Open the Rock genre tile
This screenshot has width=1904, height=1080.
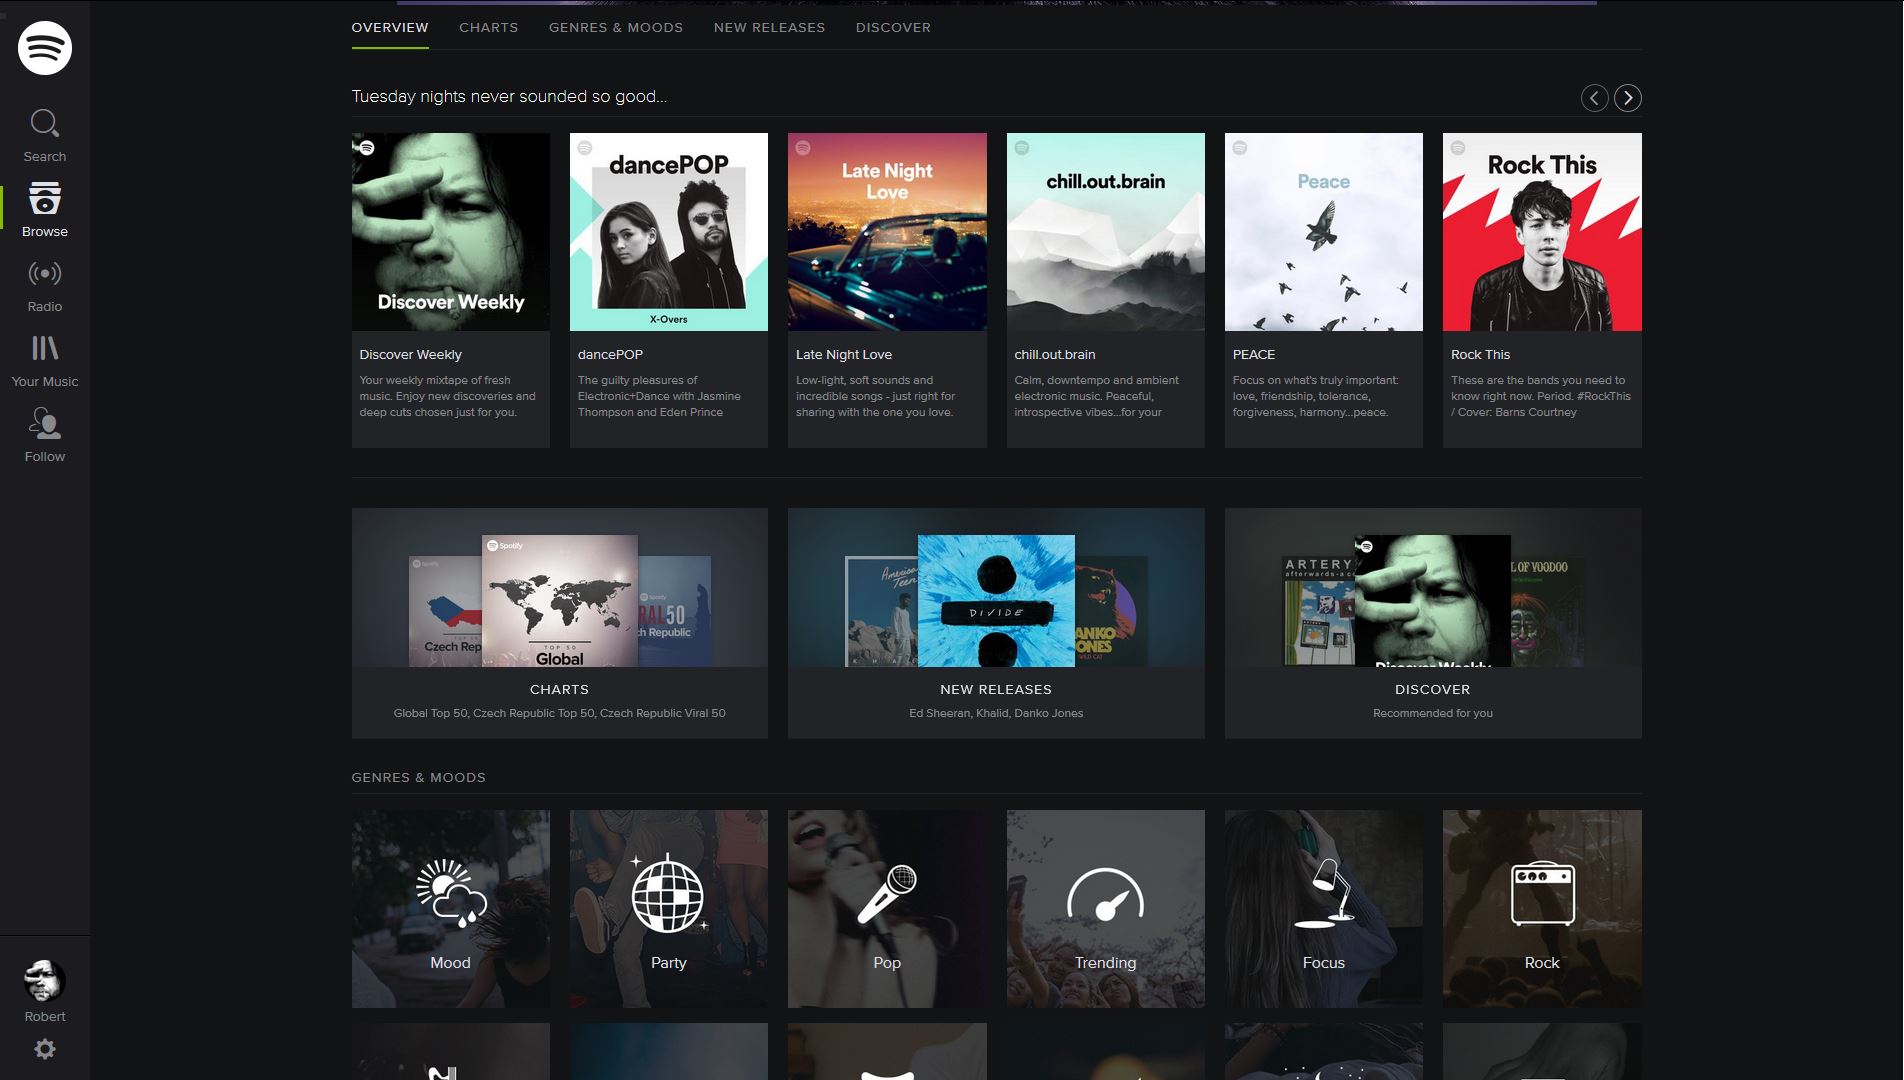(x=1542, y=908)
